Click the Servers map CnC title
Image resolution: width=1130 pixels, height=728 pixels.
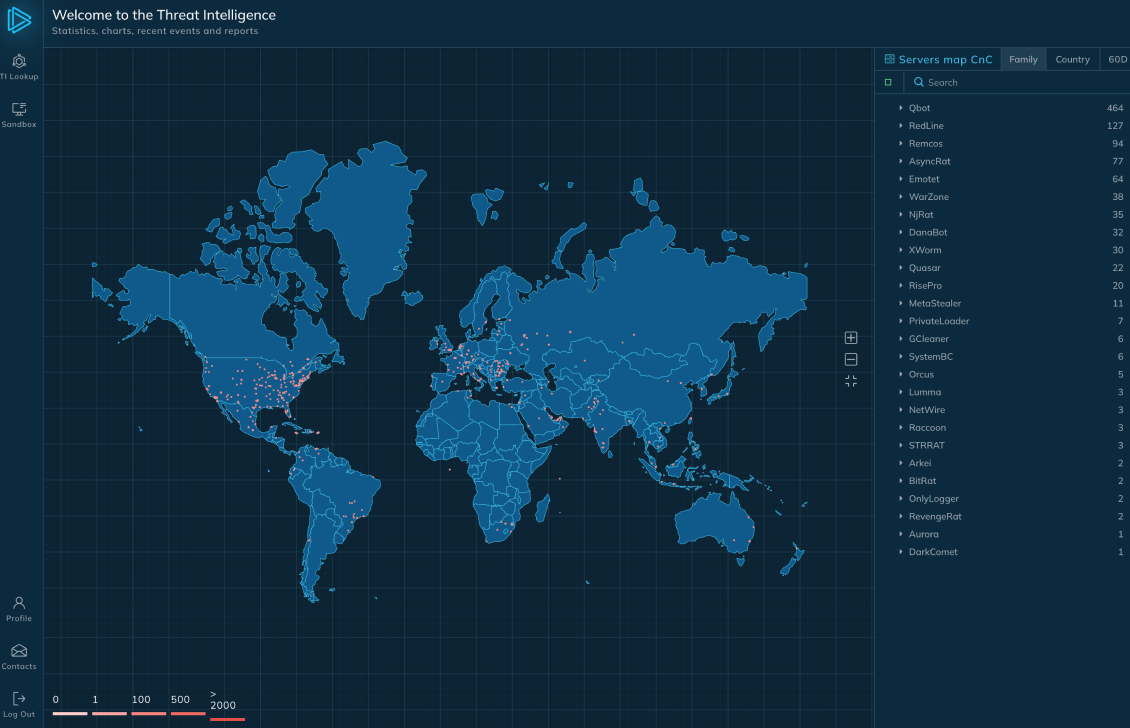pos(945,60)
